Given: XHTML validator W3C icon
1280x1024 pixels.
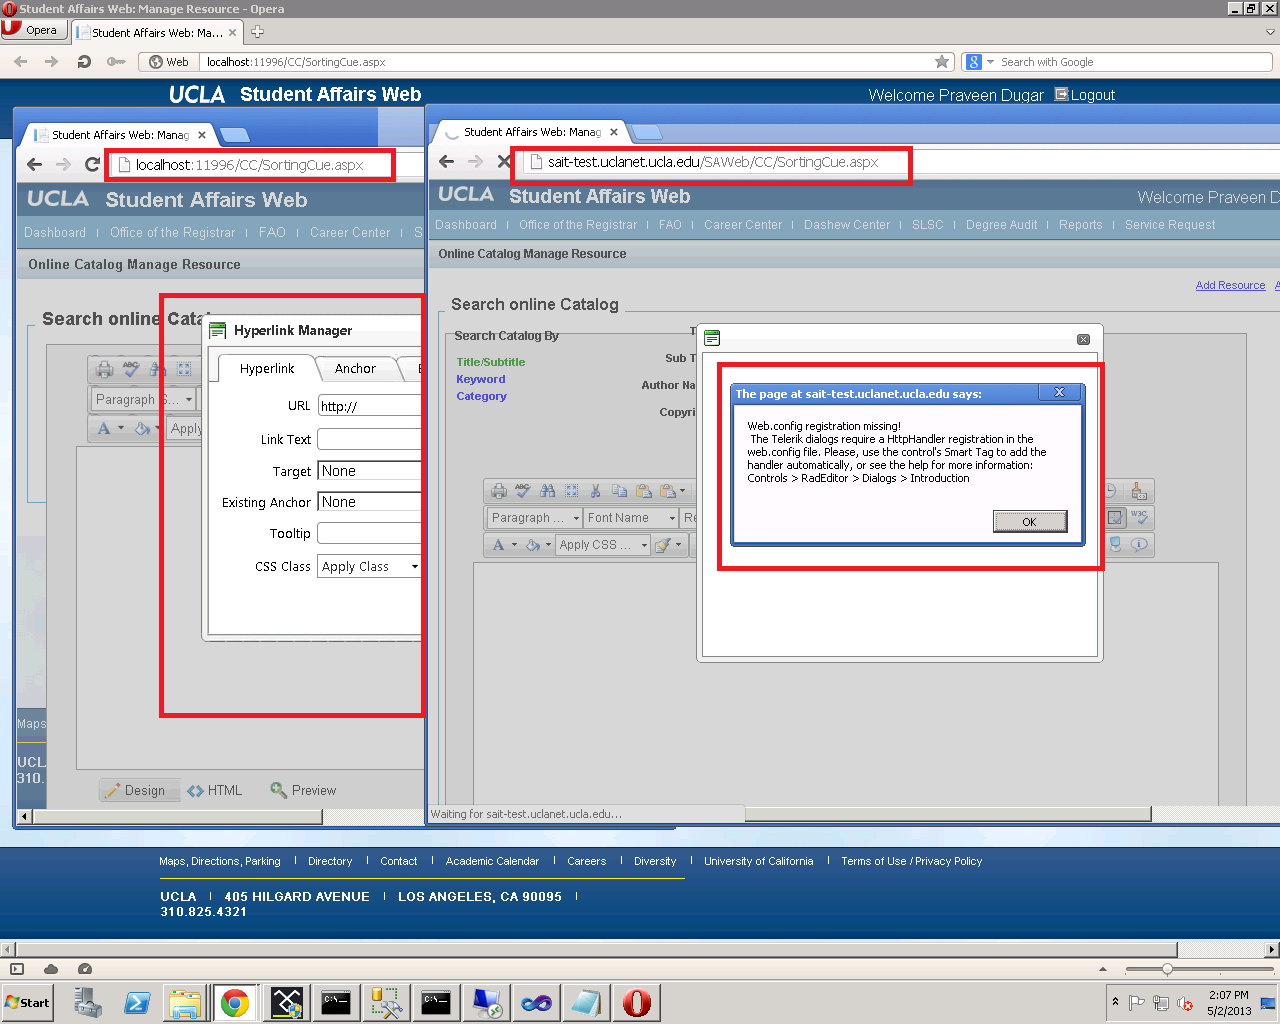Looking at the screenshot, I should (1139, 517).
